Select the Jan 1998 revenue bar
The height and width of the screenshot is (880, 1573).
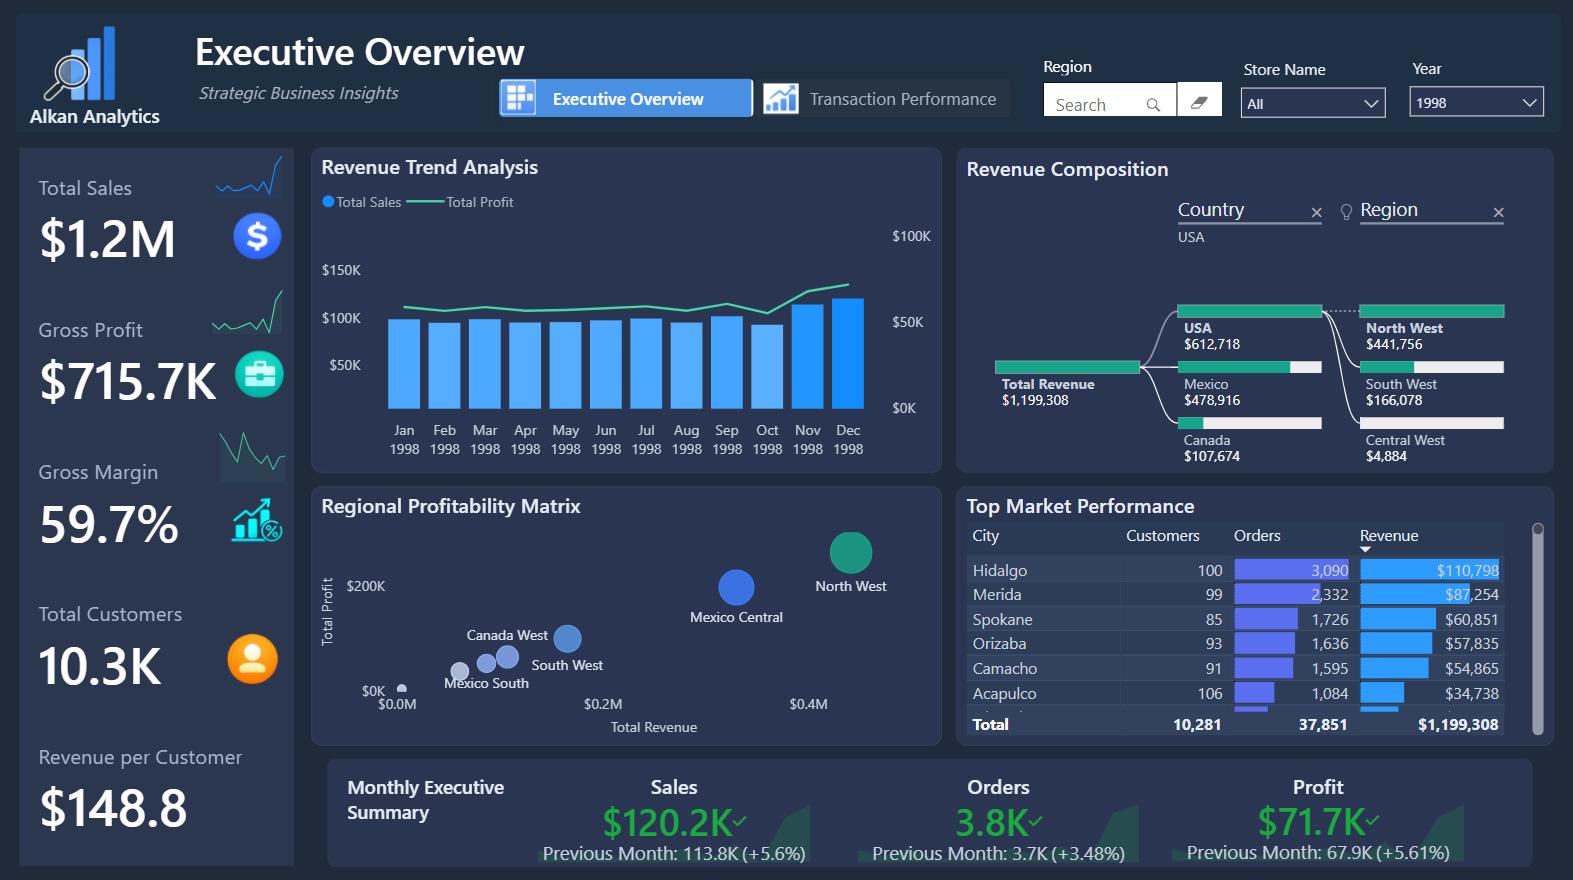404,363
